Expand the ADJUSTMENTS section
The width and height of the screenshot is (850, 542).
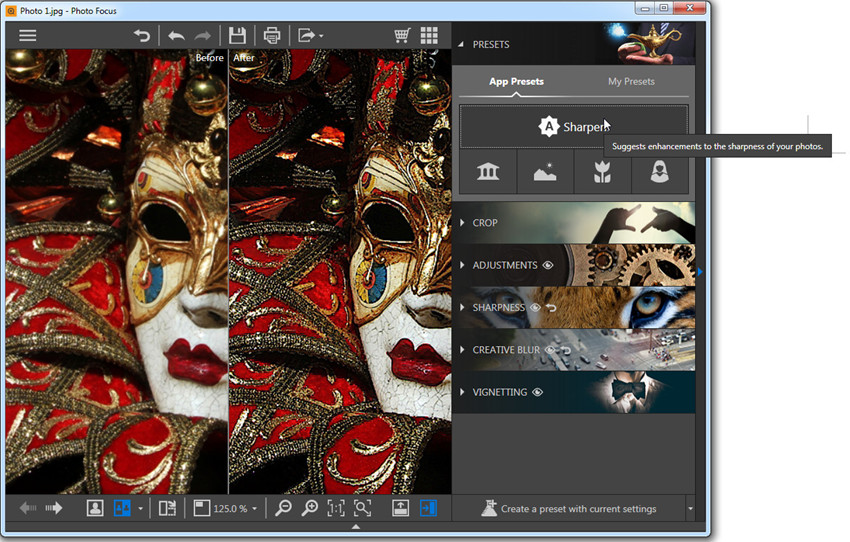[462, 265]
